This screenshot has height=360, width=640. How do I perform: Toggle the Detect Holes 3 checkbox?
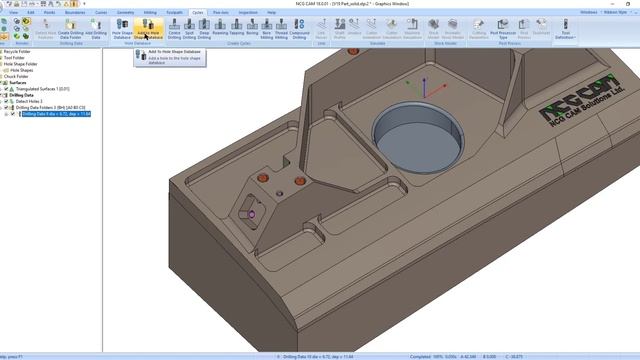click(6, 101)
